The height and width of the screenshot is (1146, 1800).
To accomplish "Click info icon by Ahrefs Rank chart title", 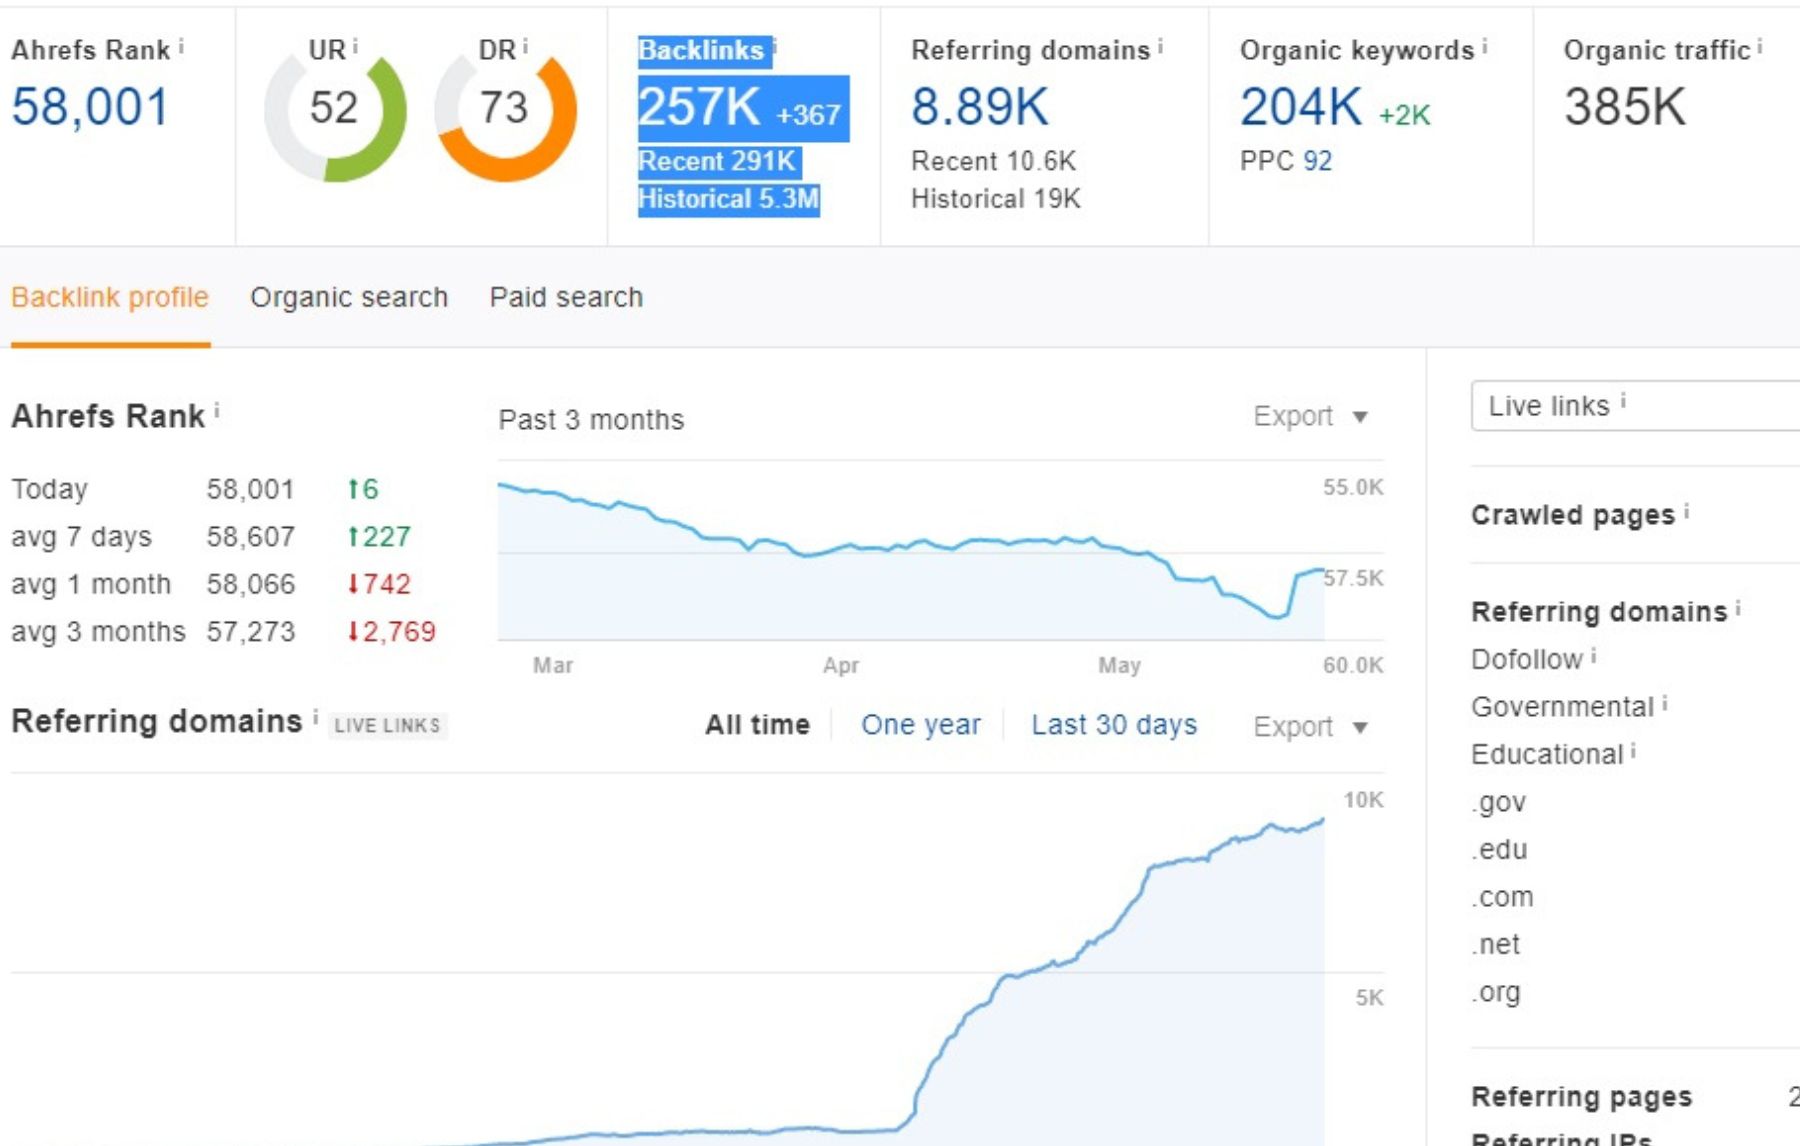I will 216,411.
